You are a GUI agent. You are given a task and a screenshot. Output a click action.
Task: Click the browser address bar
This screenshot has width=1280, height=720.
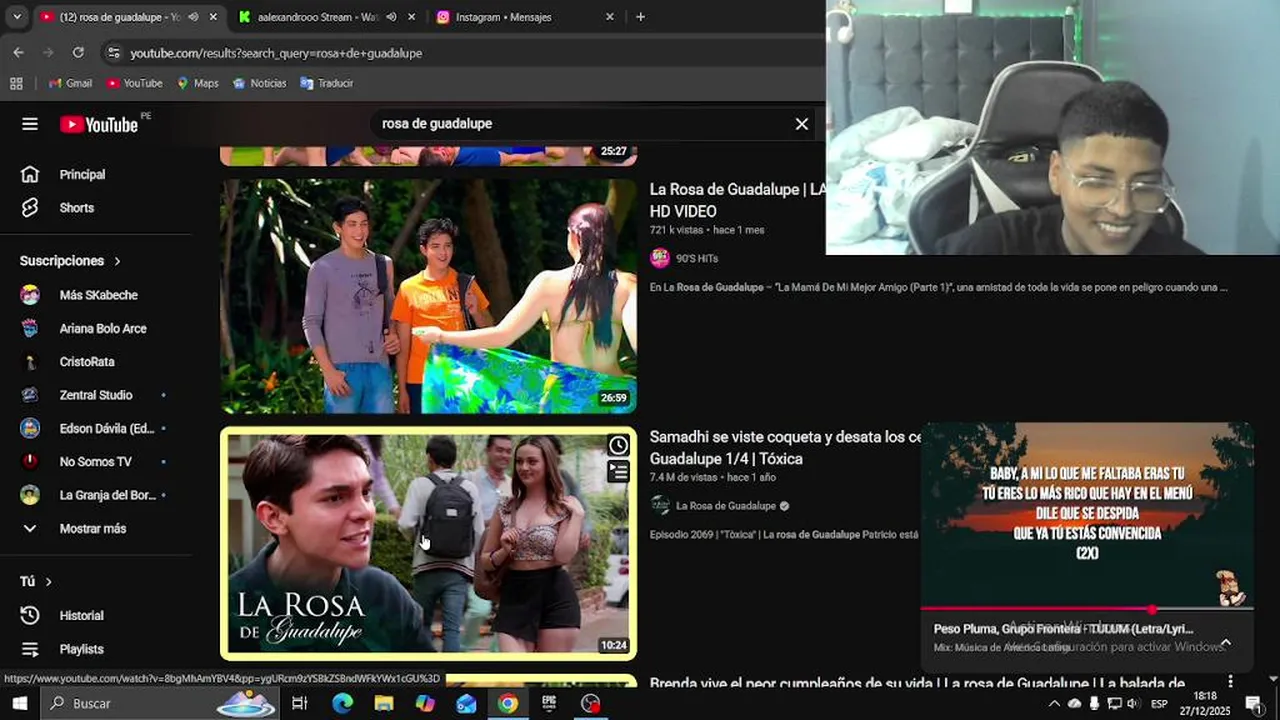(465, 53)
